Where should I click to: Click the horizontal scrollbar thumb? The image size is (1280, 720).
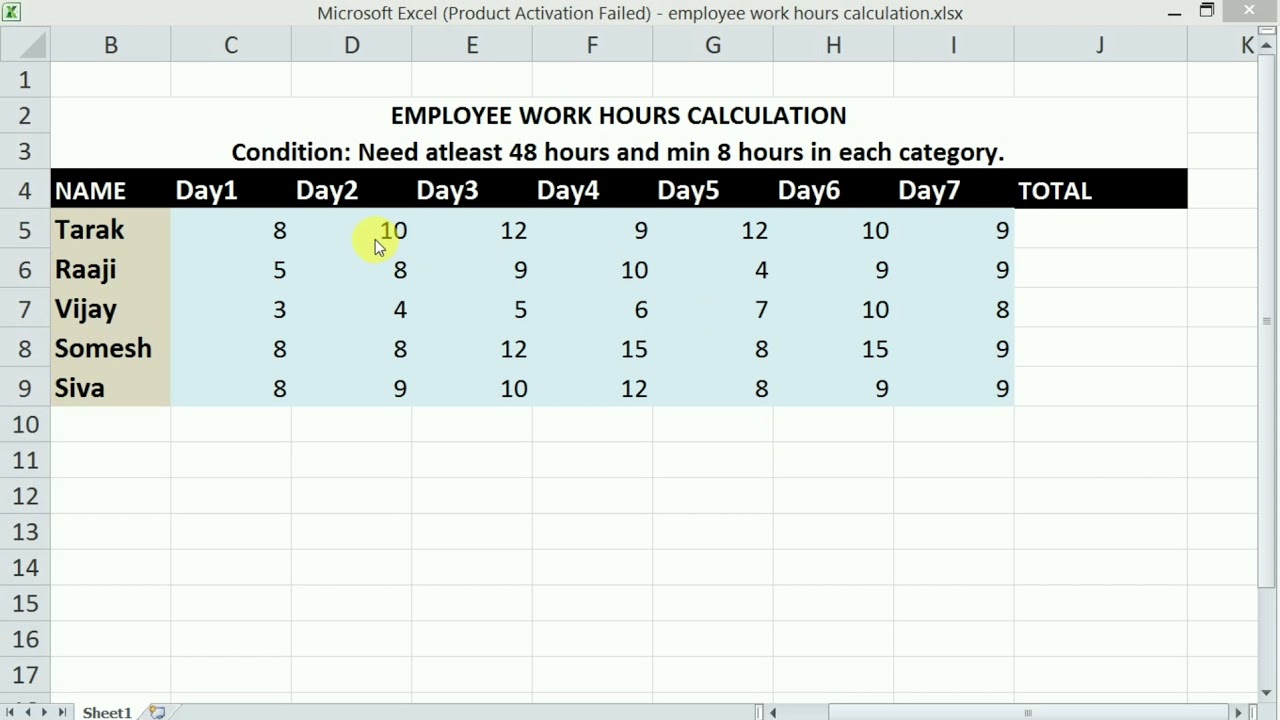[1027, 712]
